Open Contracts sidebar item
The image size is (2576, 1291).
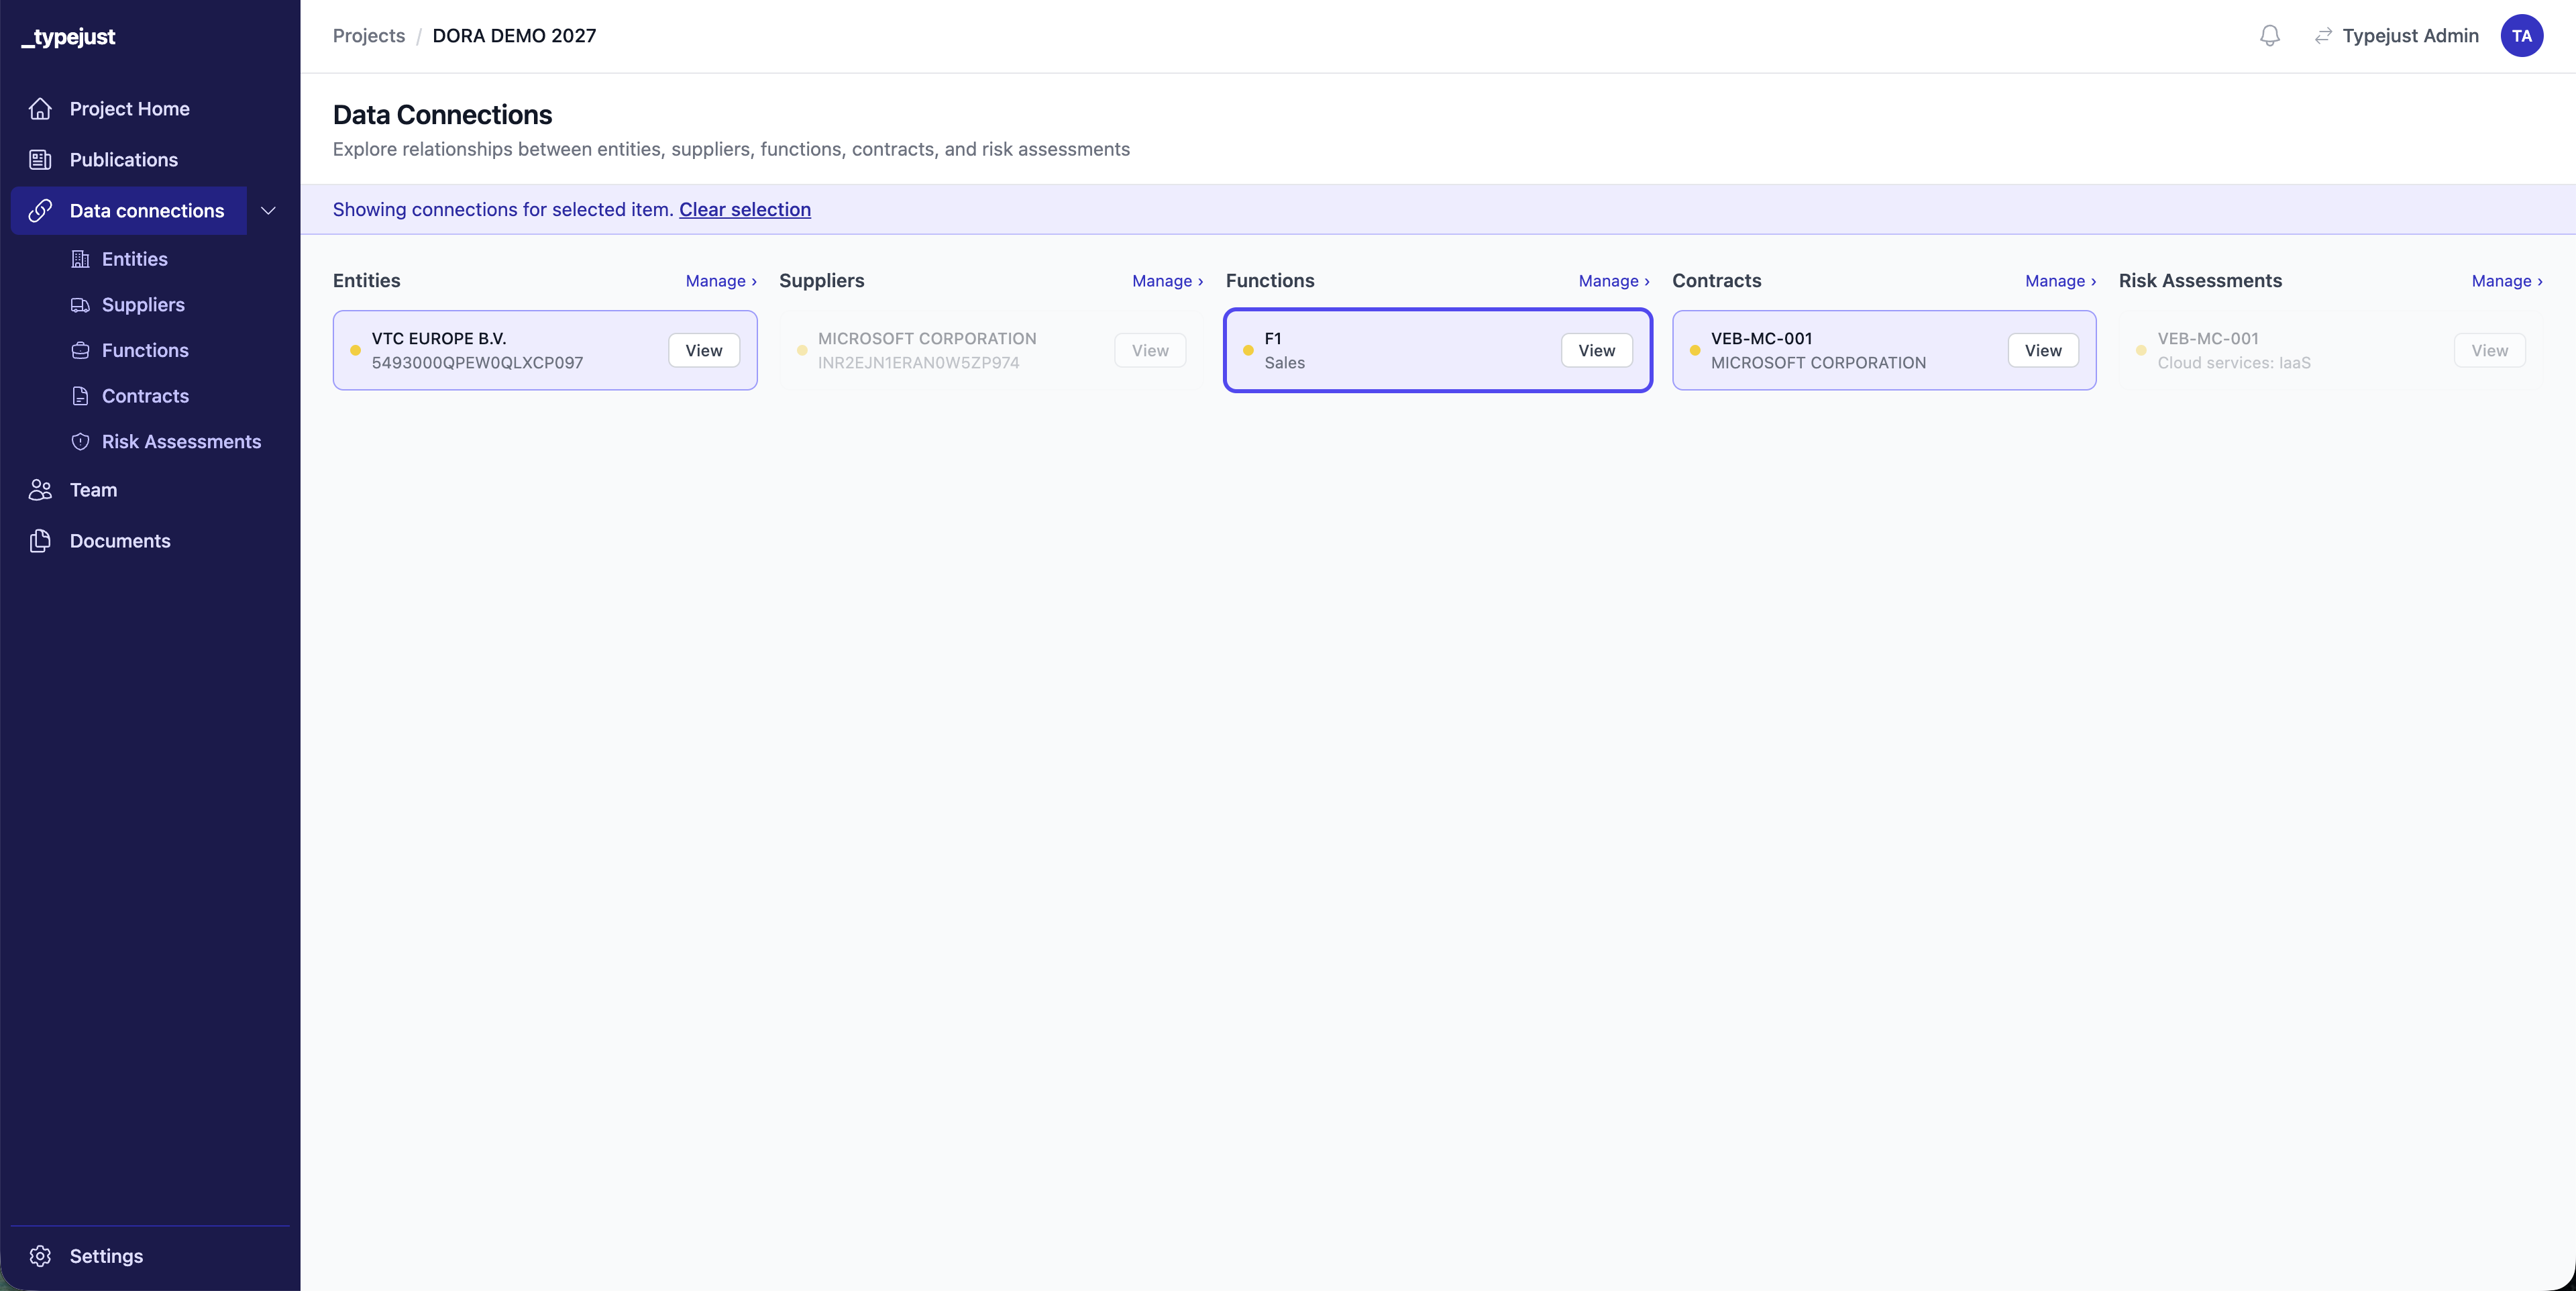click(x=145, y=396)
